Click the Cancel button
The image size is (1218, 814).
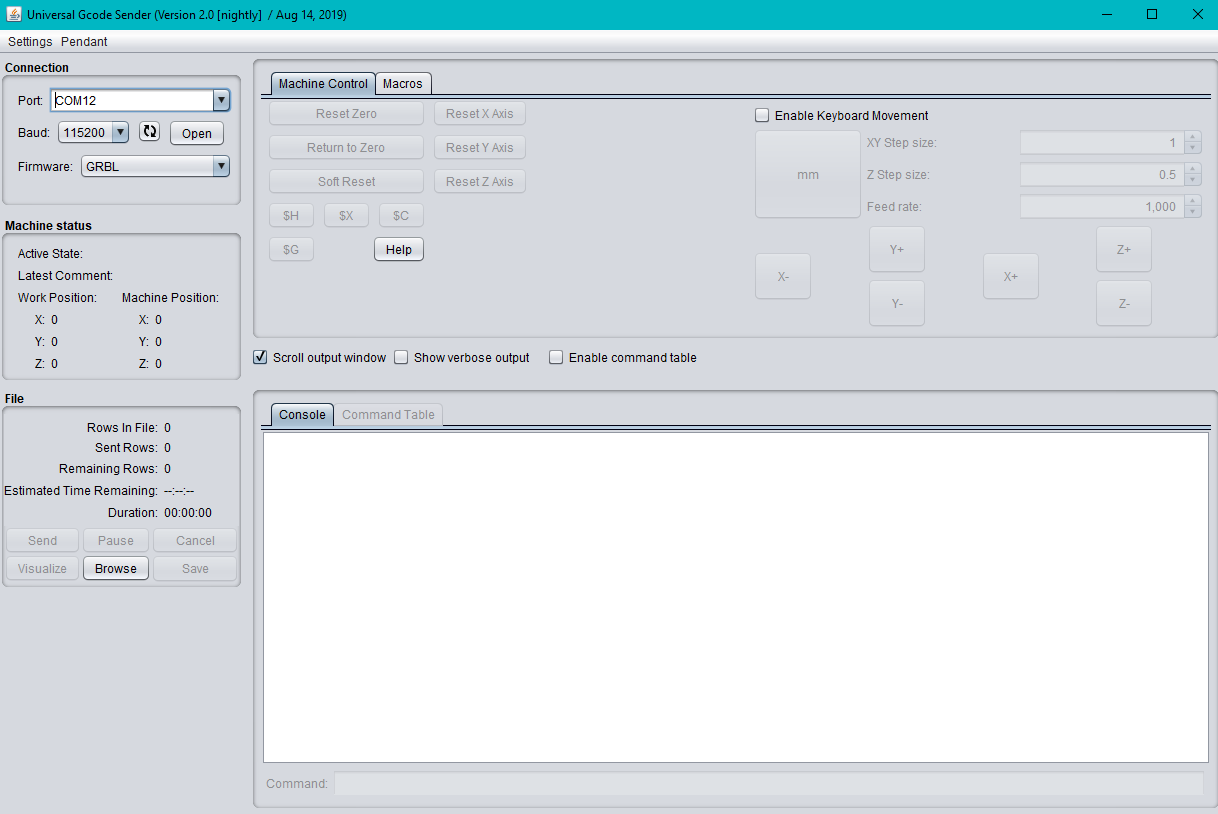(x=195, y=540)
